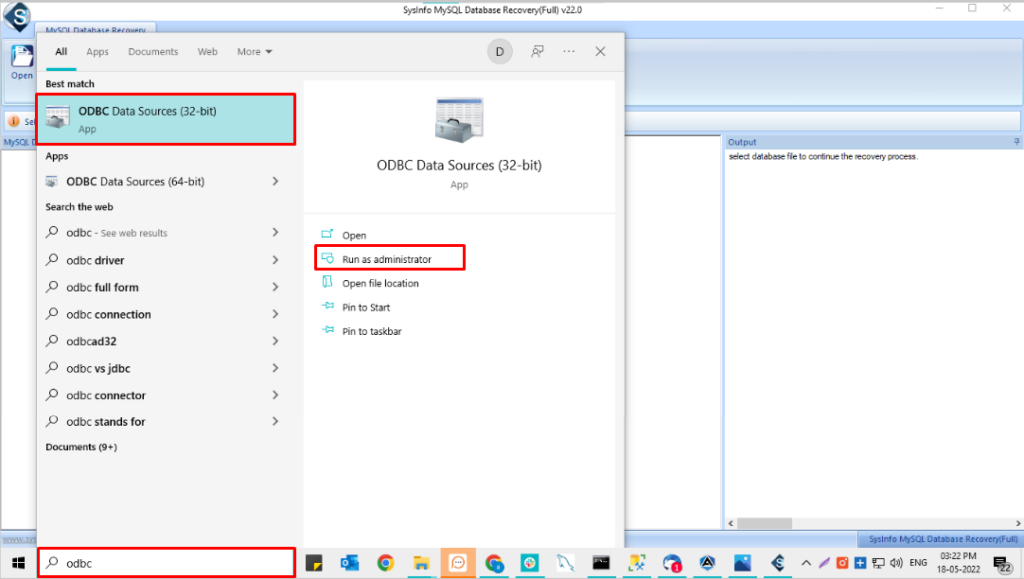Open the three-dots options in search panel
This screenshot has width=1024, height=579.
(569, 51)
